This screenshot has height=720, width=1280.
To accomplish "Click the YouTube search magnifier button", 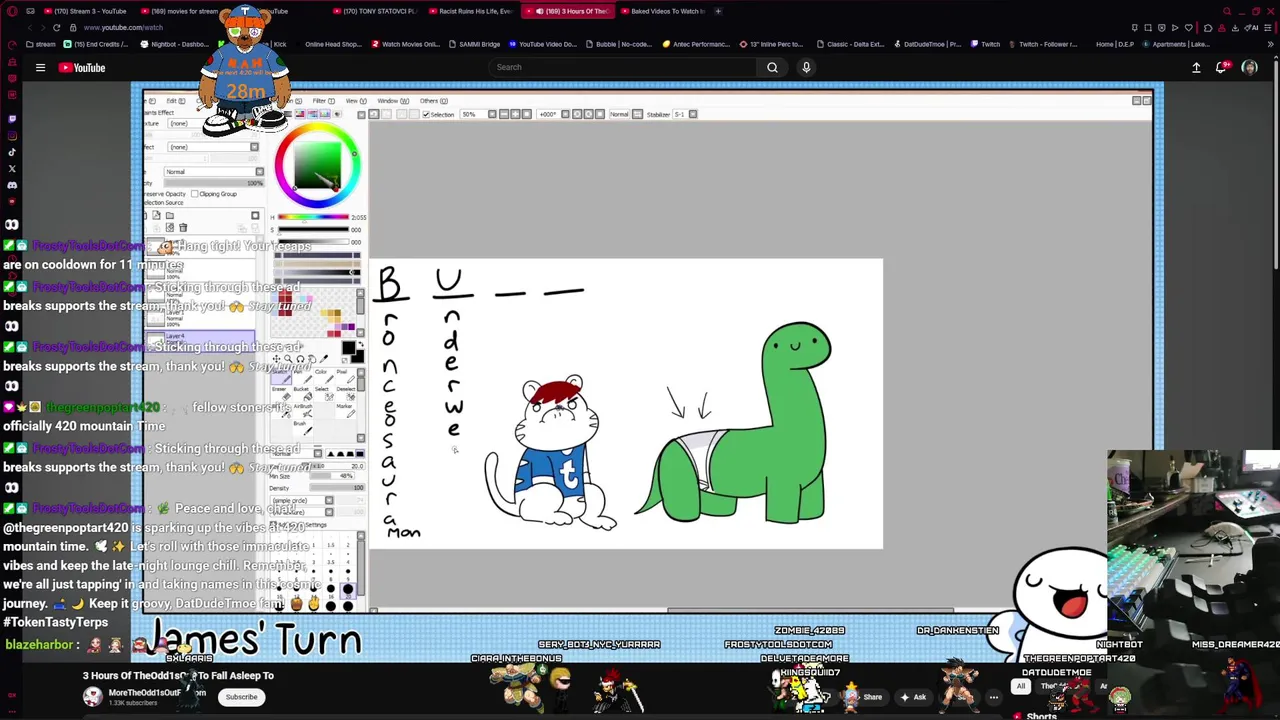I will [772, 67].
